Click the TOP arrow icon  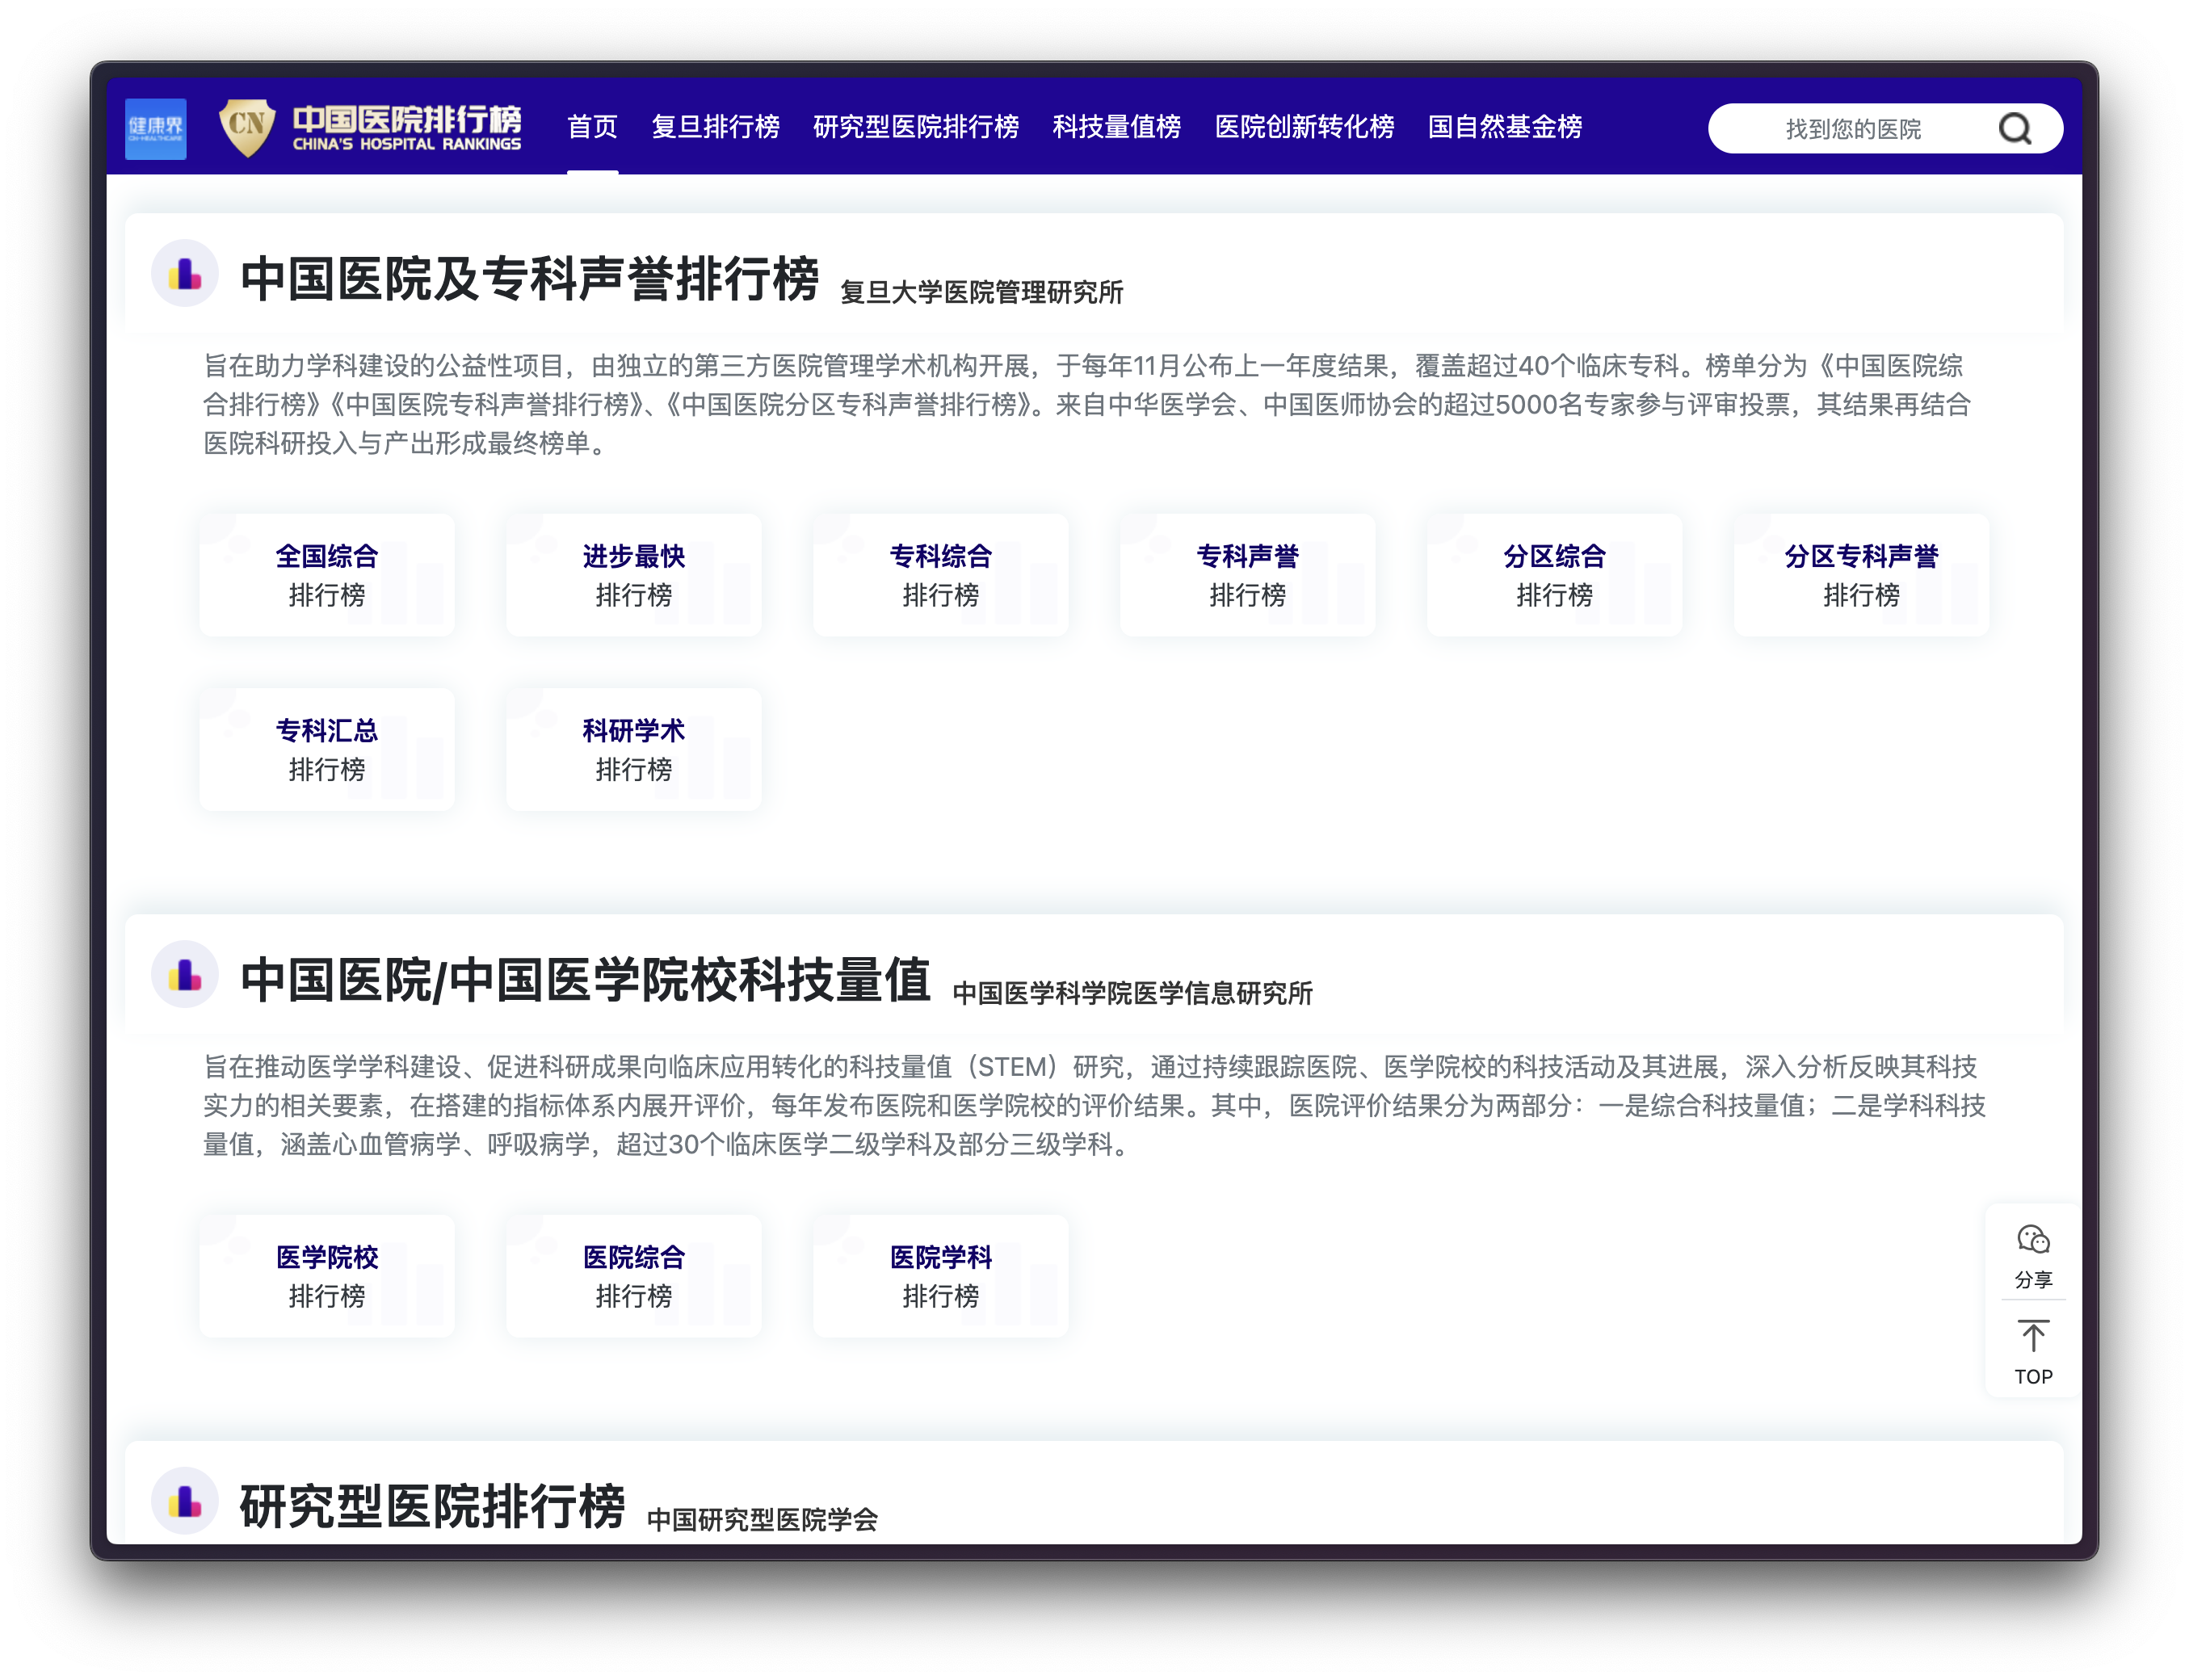click(2032, 1337)
